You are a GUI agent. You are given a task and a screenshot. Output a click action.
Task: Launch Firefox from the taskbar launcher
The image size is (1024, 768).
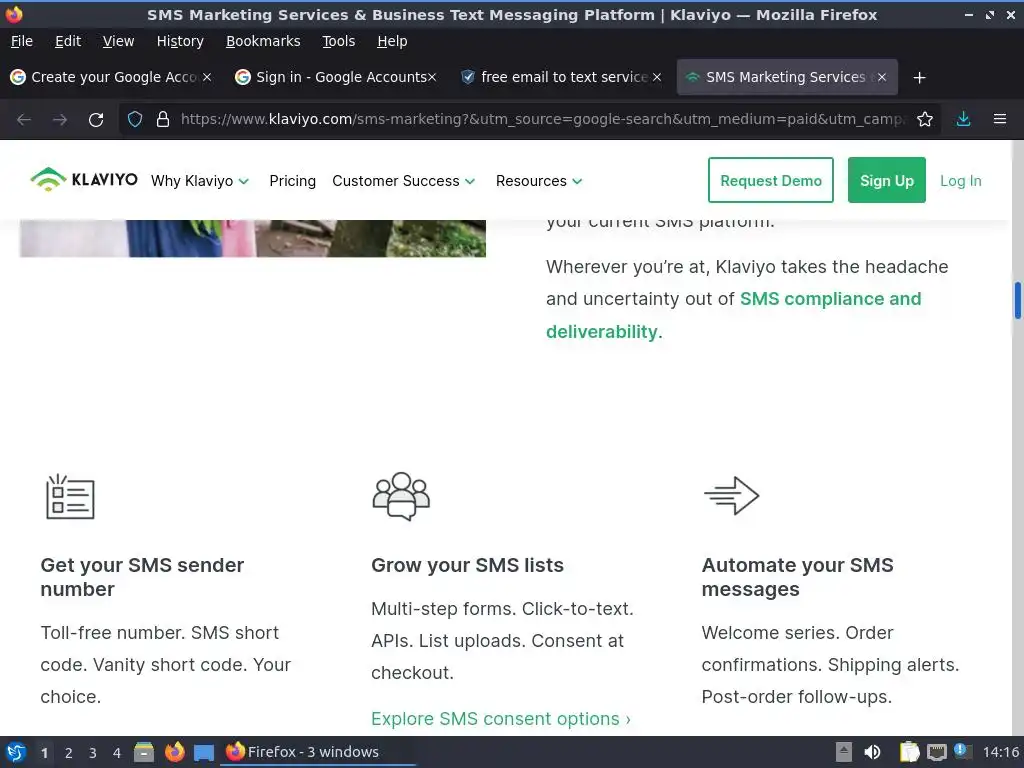(174, 752)
